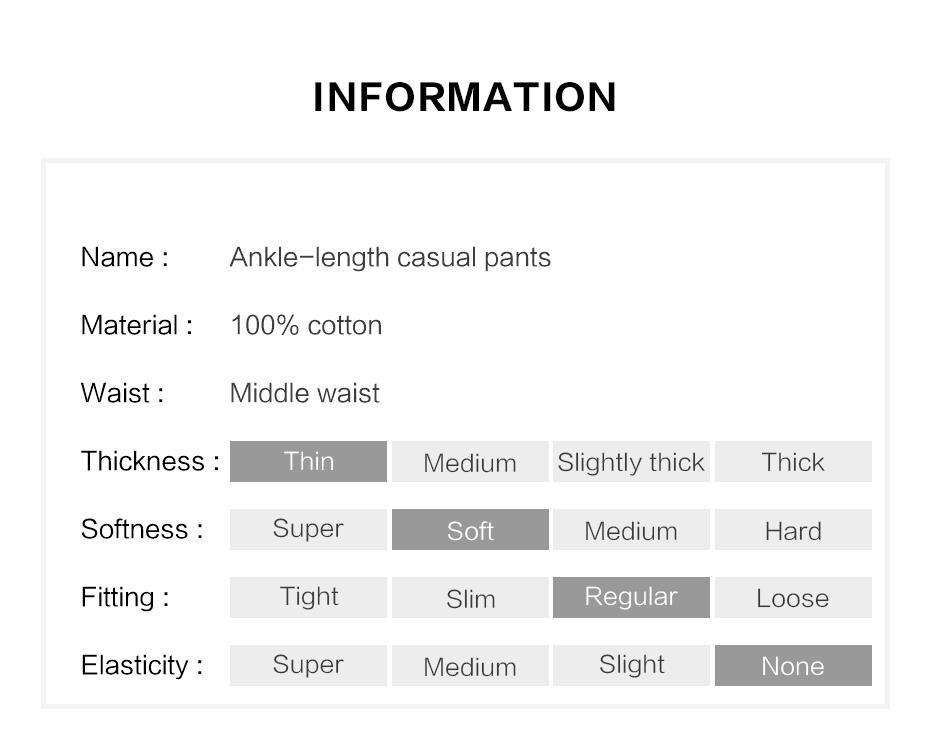Choose Super in the Softness row
Viewport: 930px width, 746px height.
coord(308,530)
